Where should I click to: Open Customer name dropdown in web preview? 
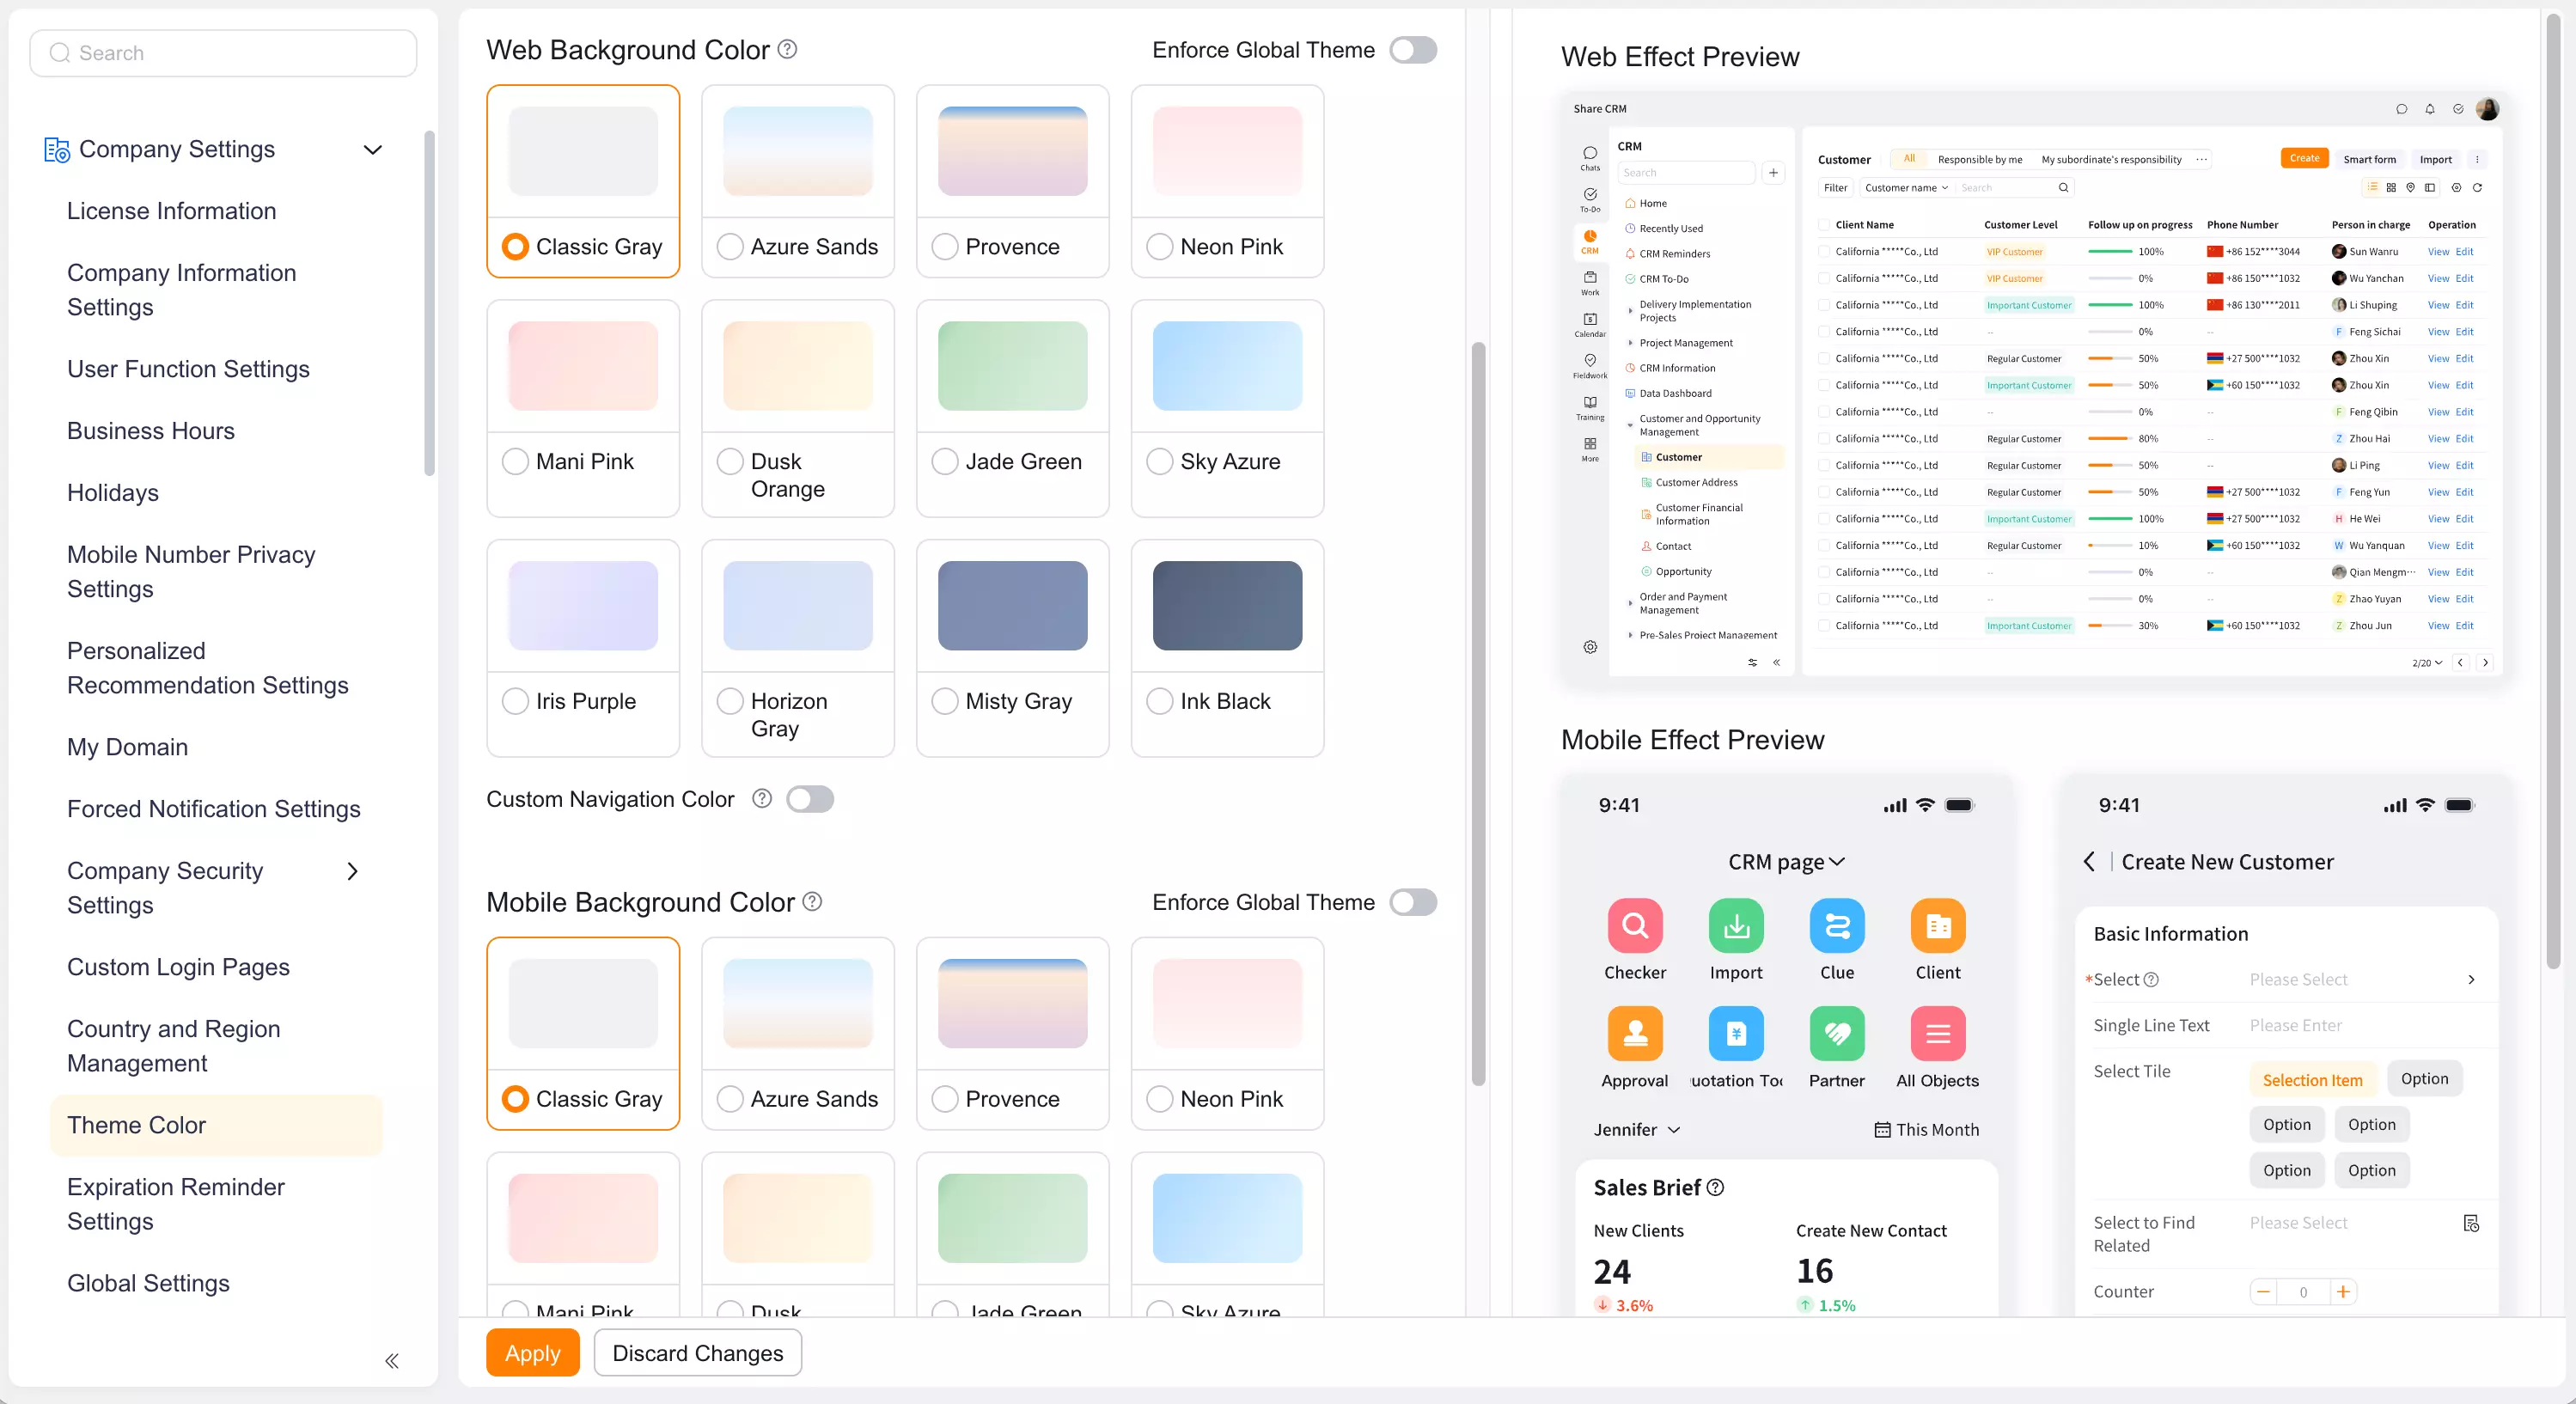[x=1905, y=188]
